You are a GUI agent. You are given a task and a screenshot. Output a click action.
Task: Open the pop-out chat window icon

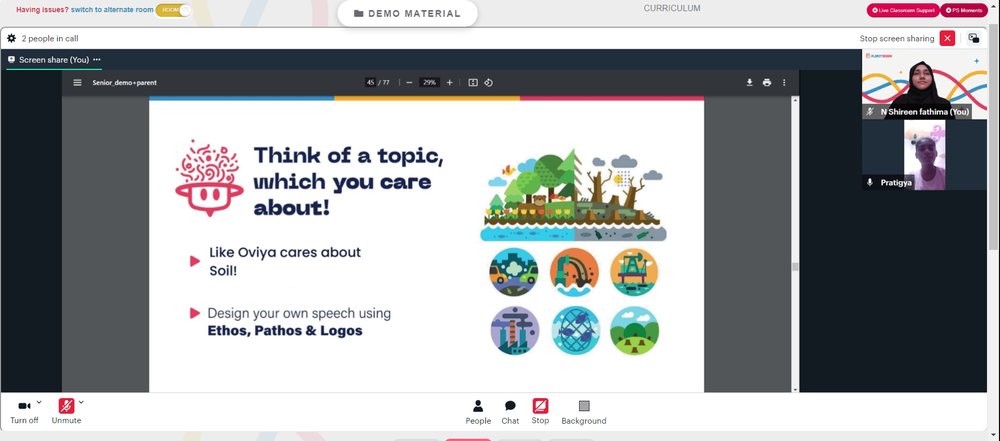[974, 38]
